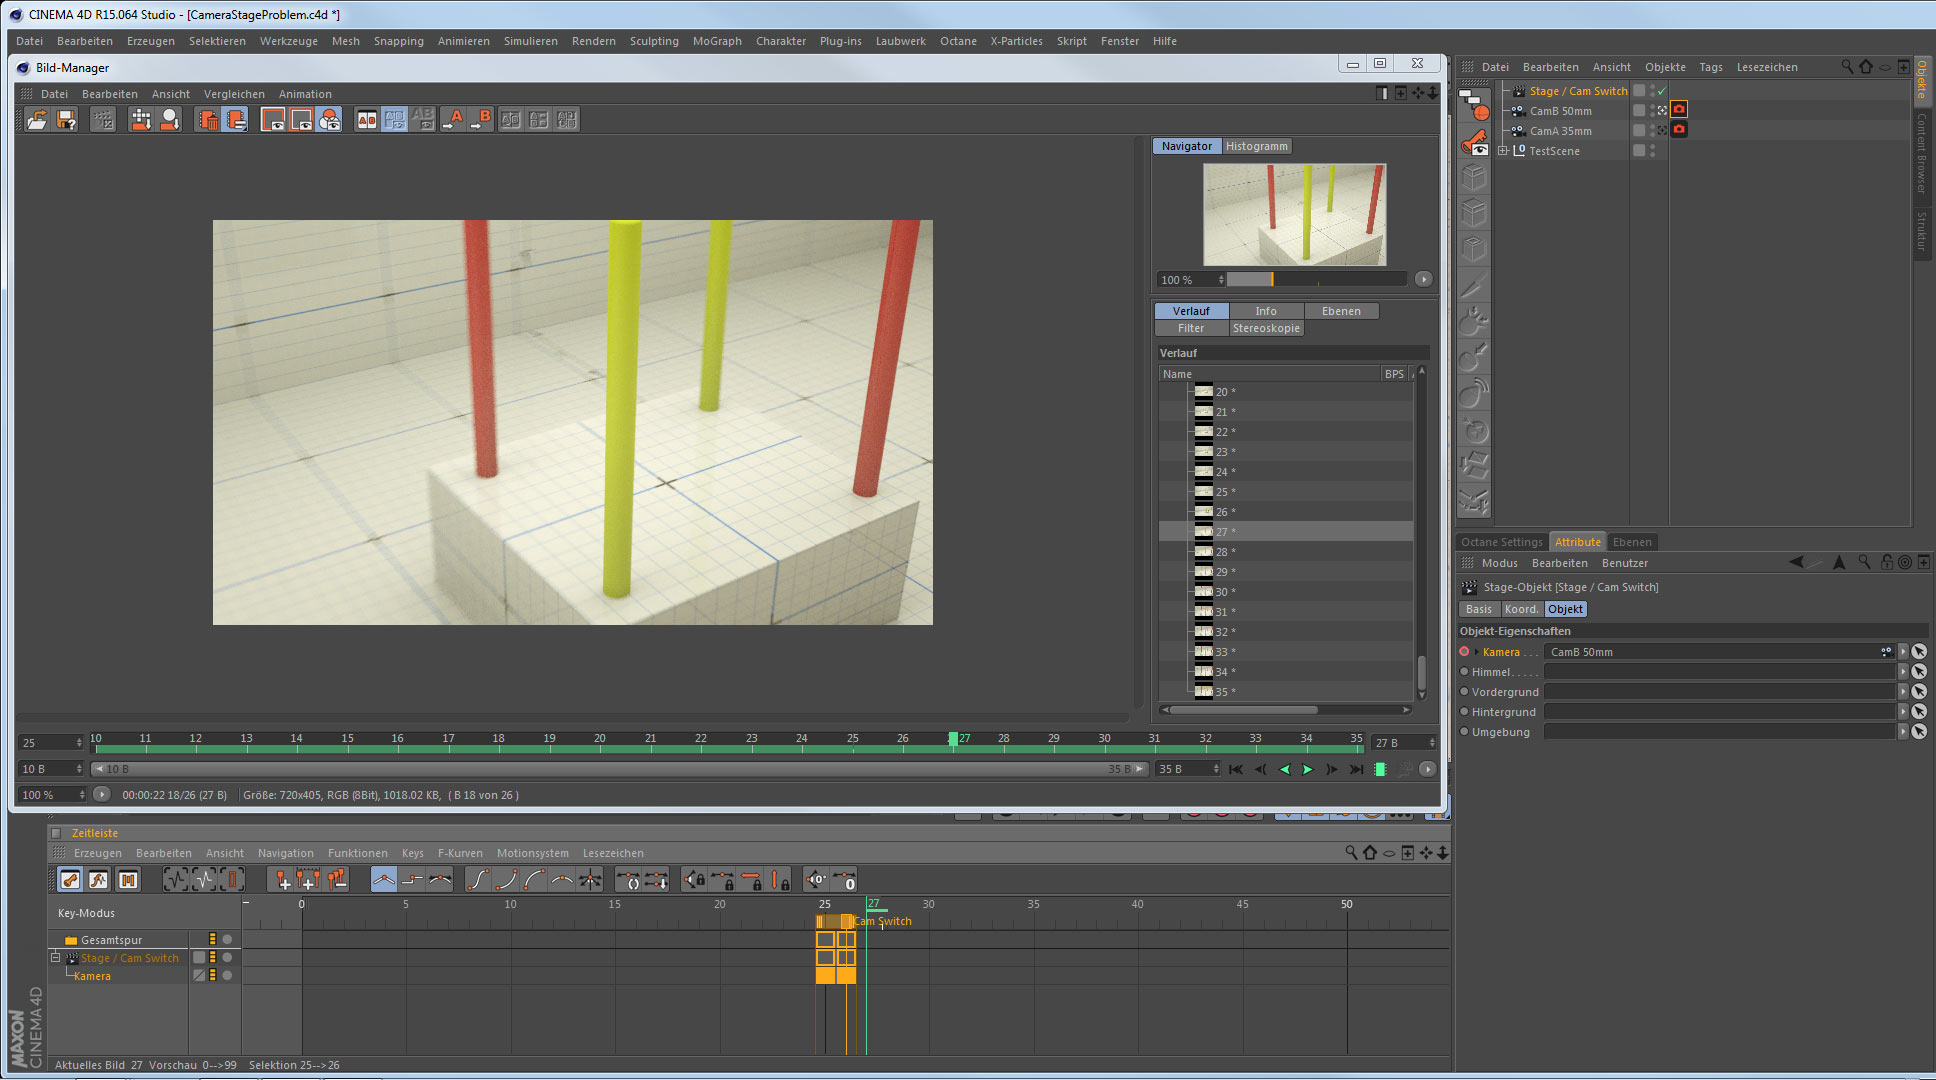The image size is (1936, 1080).
Task: Click the navigator zoom slider bar
Action: 1315,280
